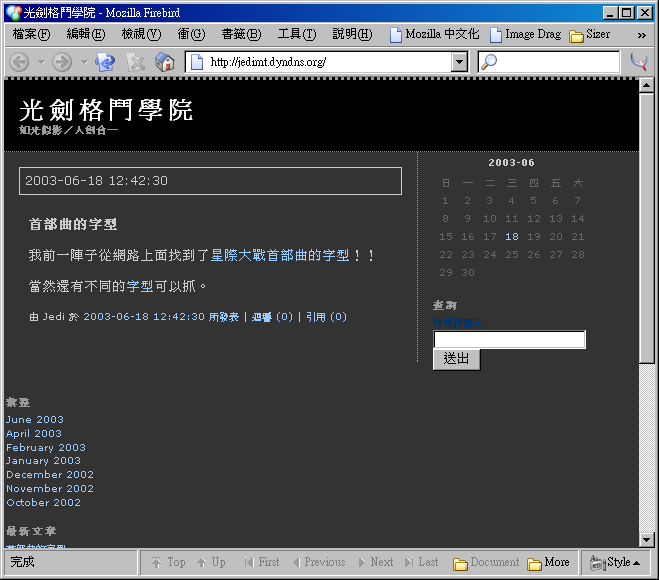The height and width of the screenshot is (580, 659).
Task: Click the address bar URL field
Action: (328, 62)
